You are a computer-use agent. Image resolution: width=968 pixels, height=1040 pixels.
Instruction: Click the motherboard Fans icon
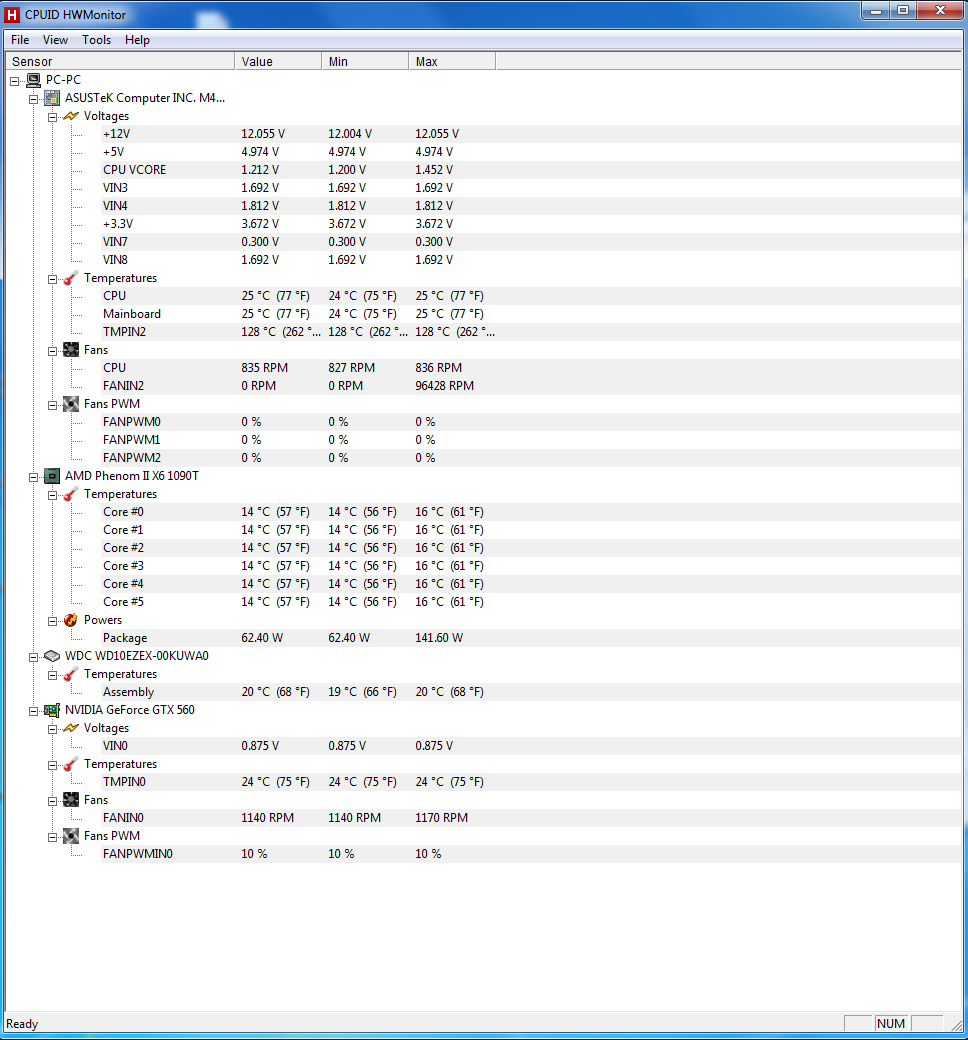pos(71,350)
